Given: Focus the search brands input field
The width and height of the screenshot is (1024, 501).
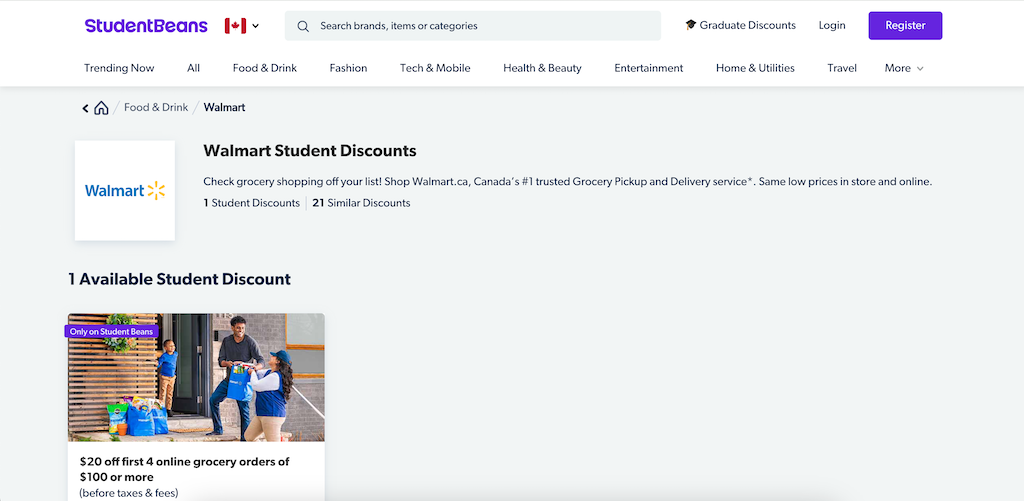Looking at the screenshot, I should [473, 26].
